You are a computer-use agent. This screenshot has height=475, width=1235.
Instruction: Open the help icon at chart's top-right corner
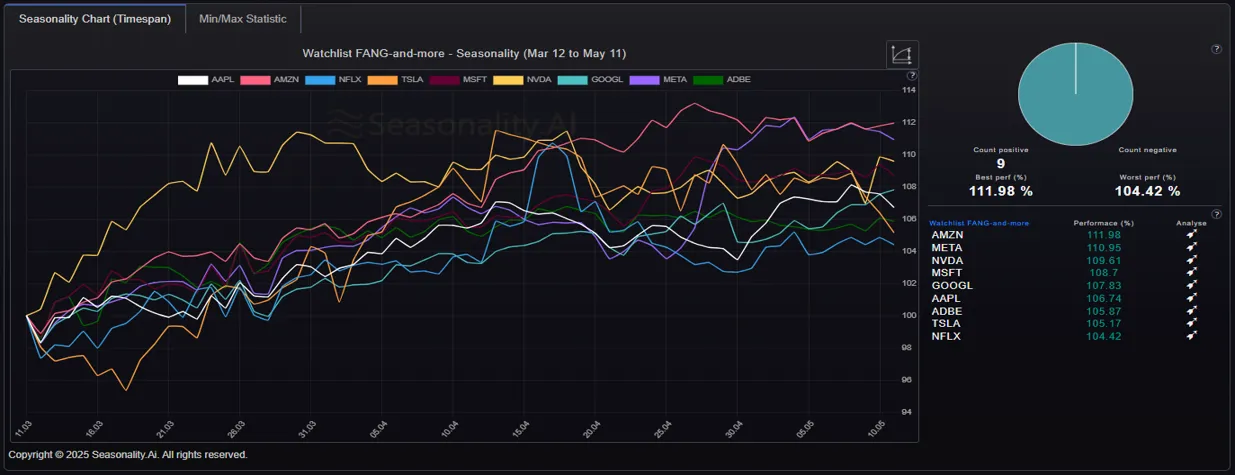coord(911,76)
